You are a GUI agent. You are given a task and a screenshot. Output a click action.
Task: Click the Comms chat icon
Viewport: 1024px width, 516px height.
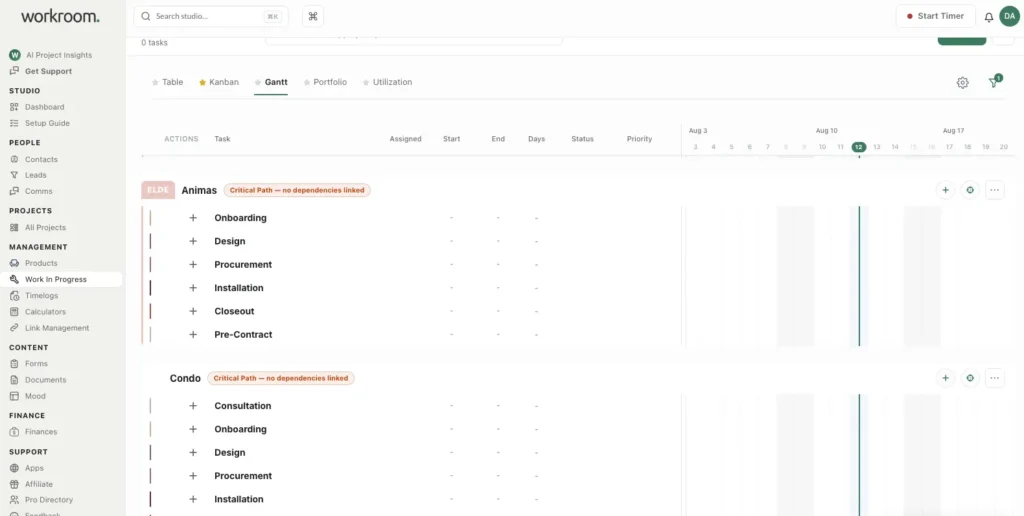click(x=14, y=191)
